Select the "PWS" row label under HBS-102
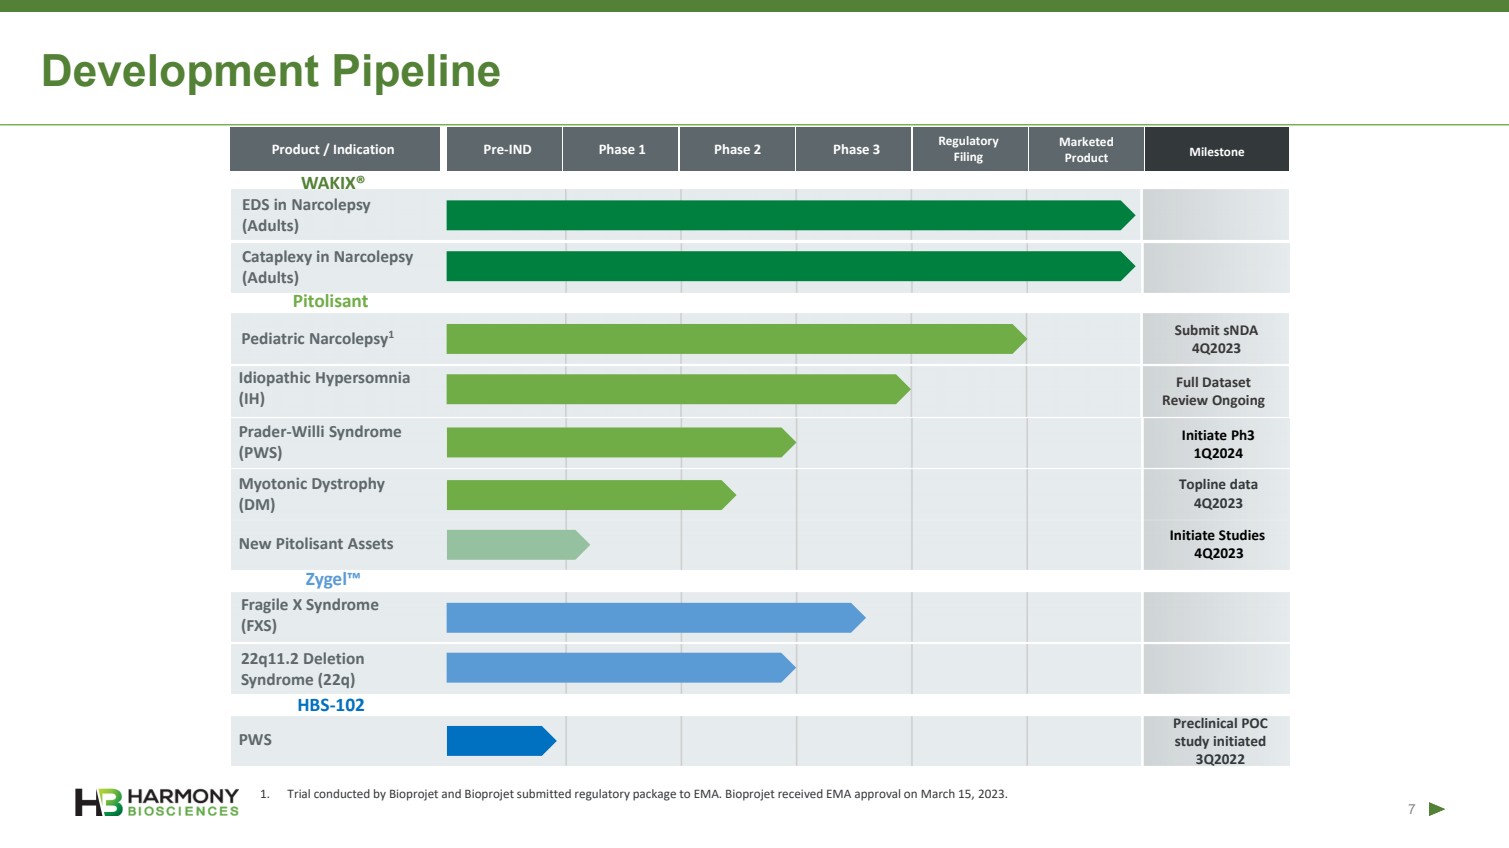Image resolution: width=1509 pixels, height=848 pixels. pos(255,740)
